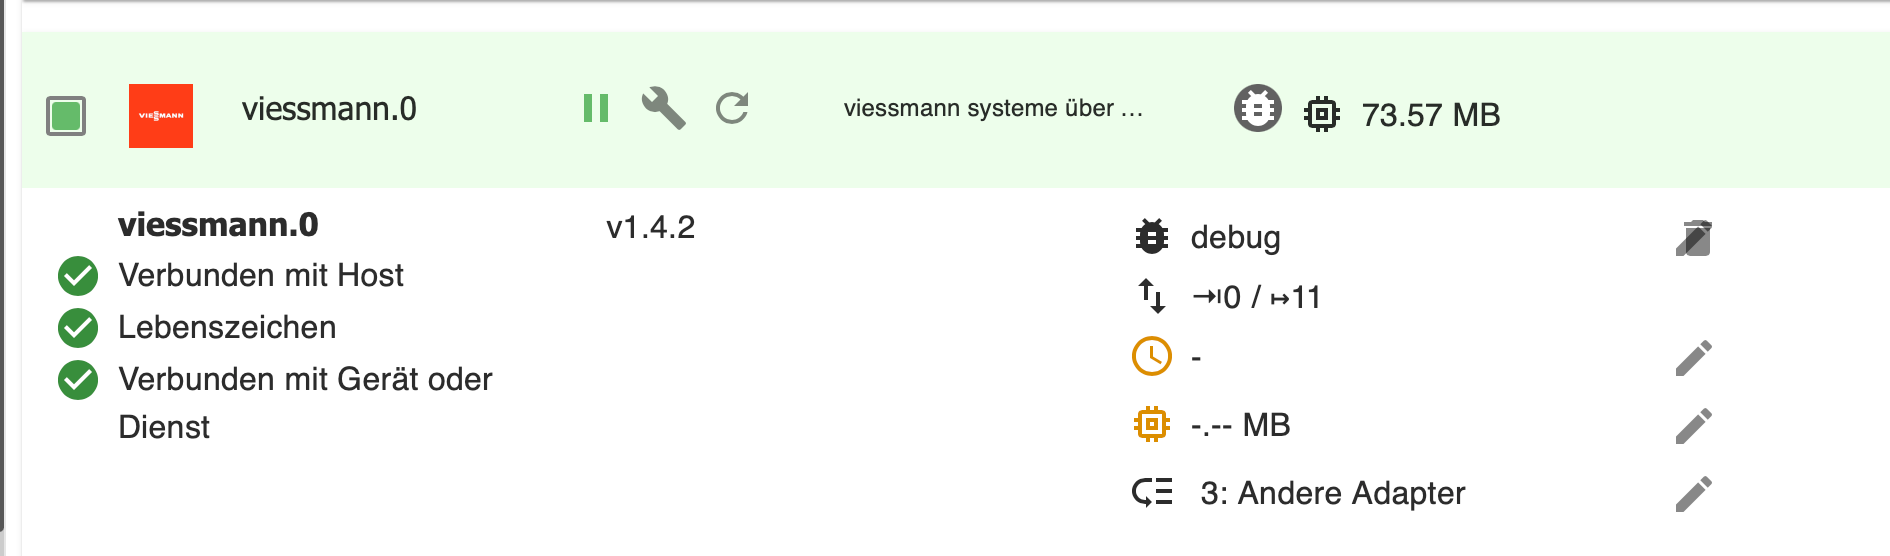The height and width of the screenshot is (556, 1890).
Task: Collapse the viessmann.0 header row
Action: pyautogui.click(x=955, y=109)
